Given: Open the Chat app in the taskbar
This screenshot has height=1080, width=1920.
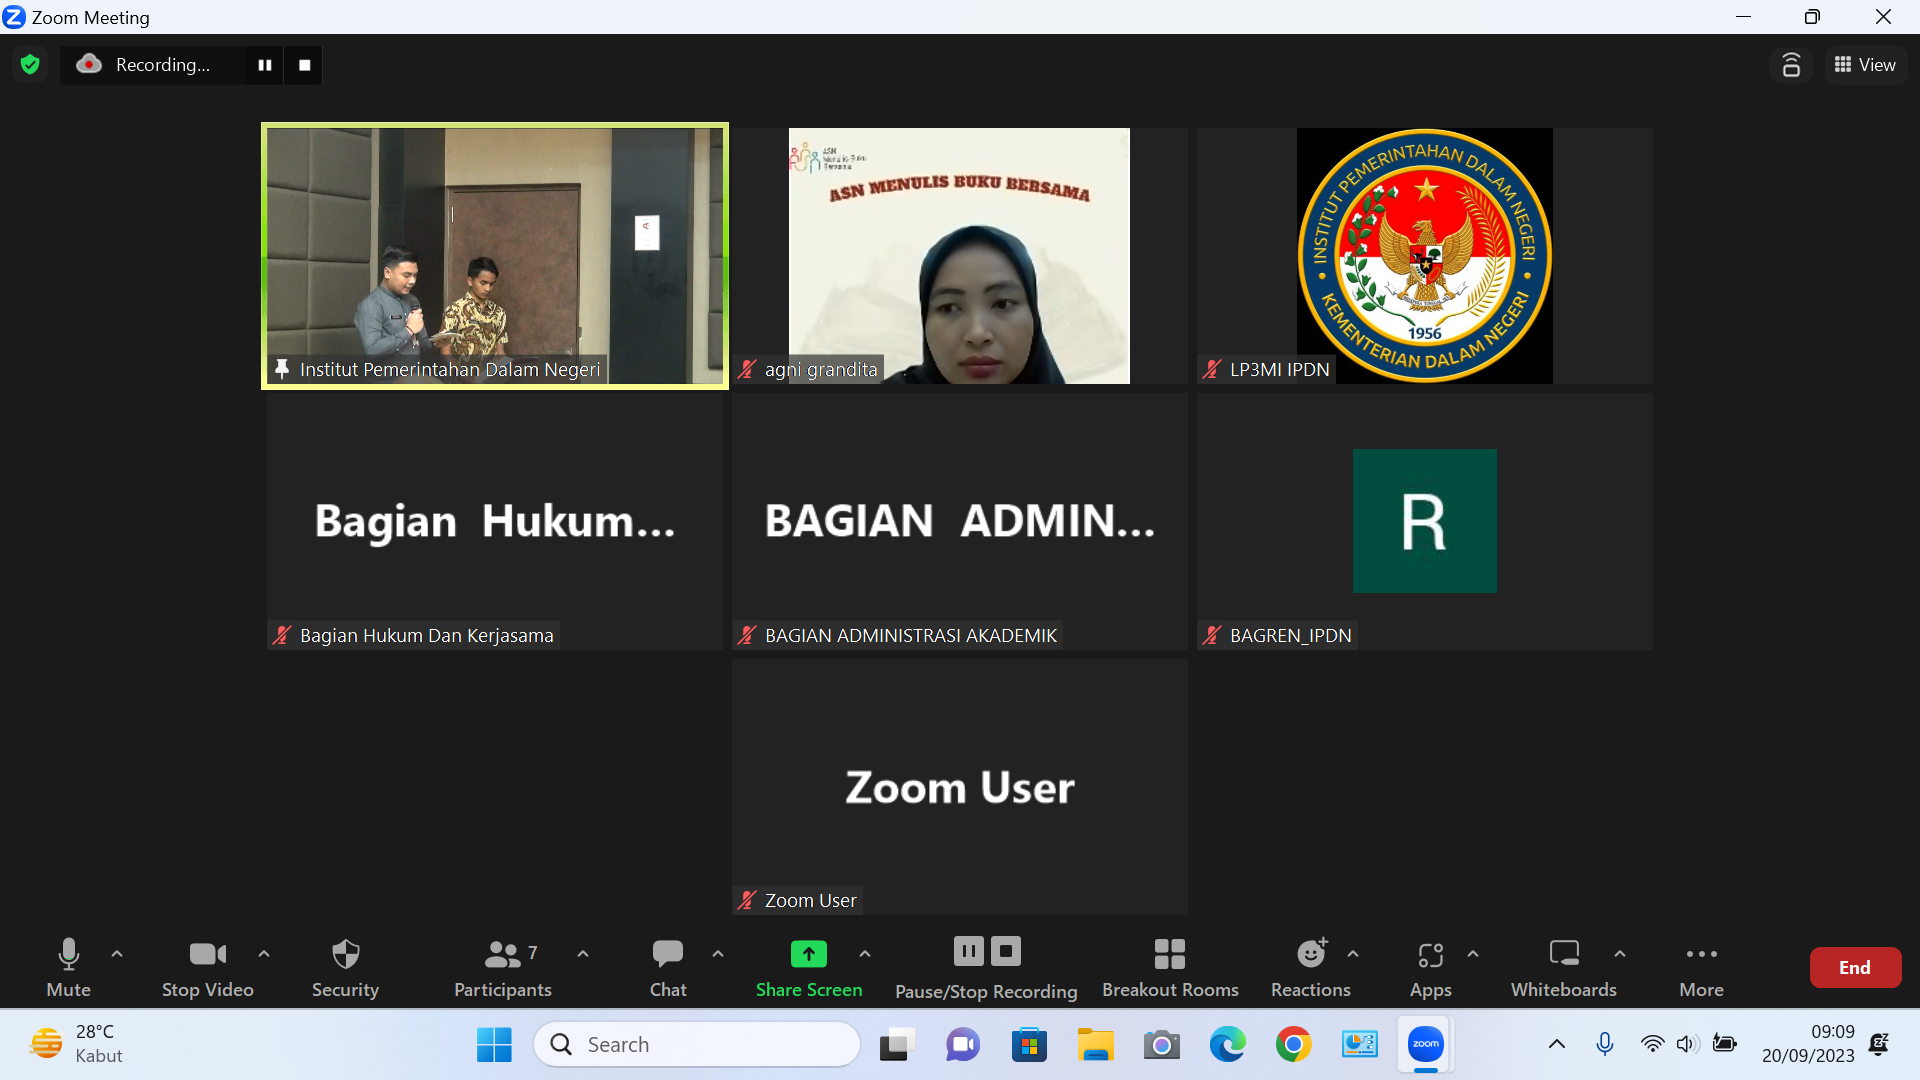Looking at the screenshot, I should pyautogui.click(x=963, y=1045).
